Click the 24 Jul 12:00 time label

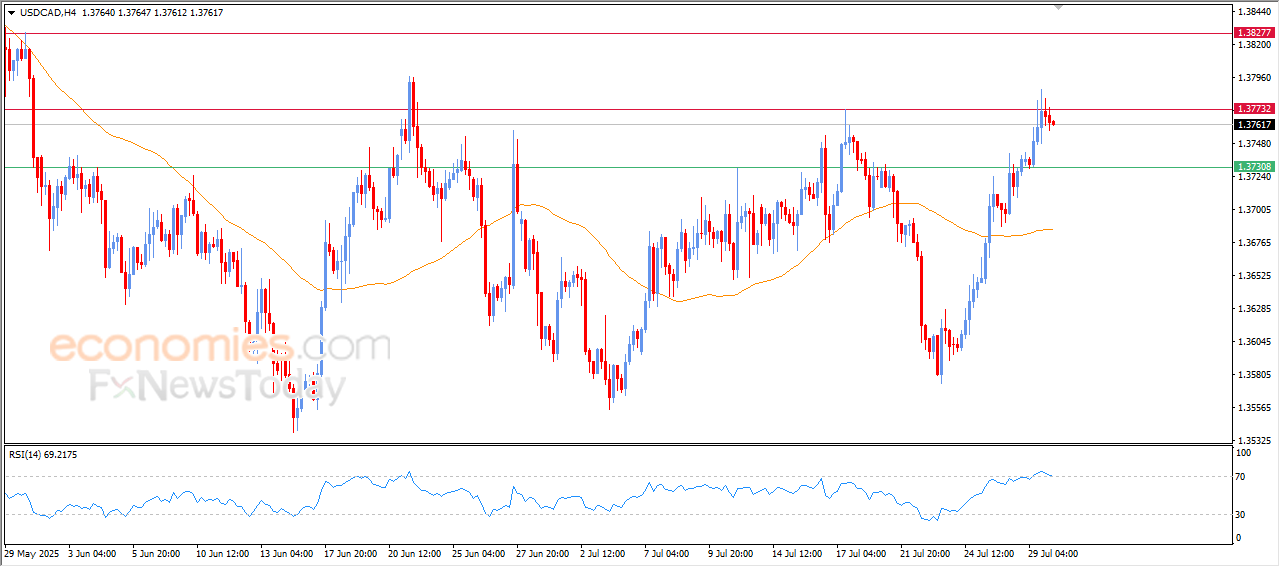(988, 553)
